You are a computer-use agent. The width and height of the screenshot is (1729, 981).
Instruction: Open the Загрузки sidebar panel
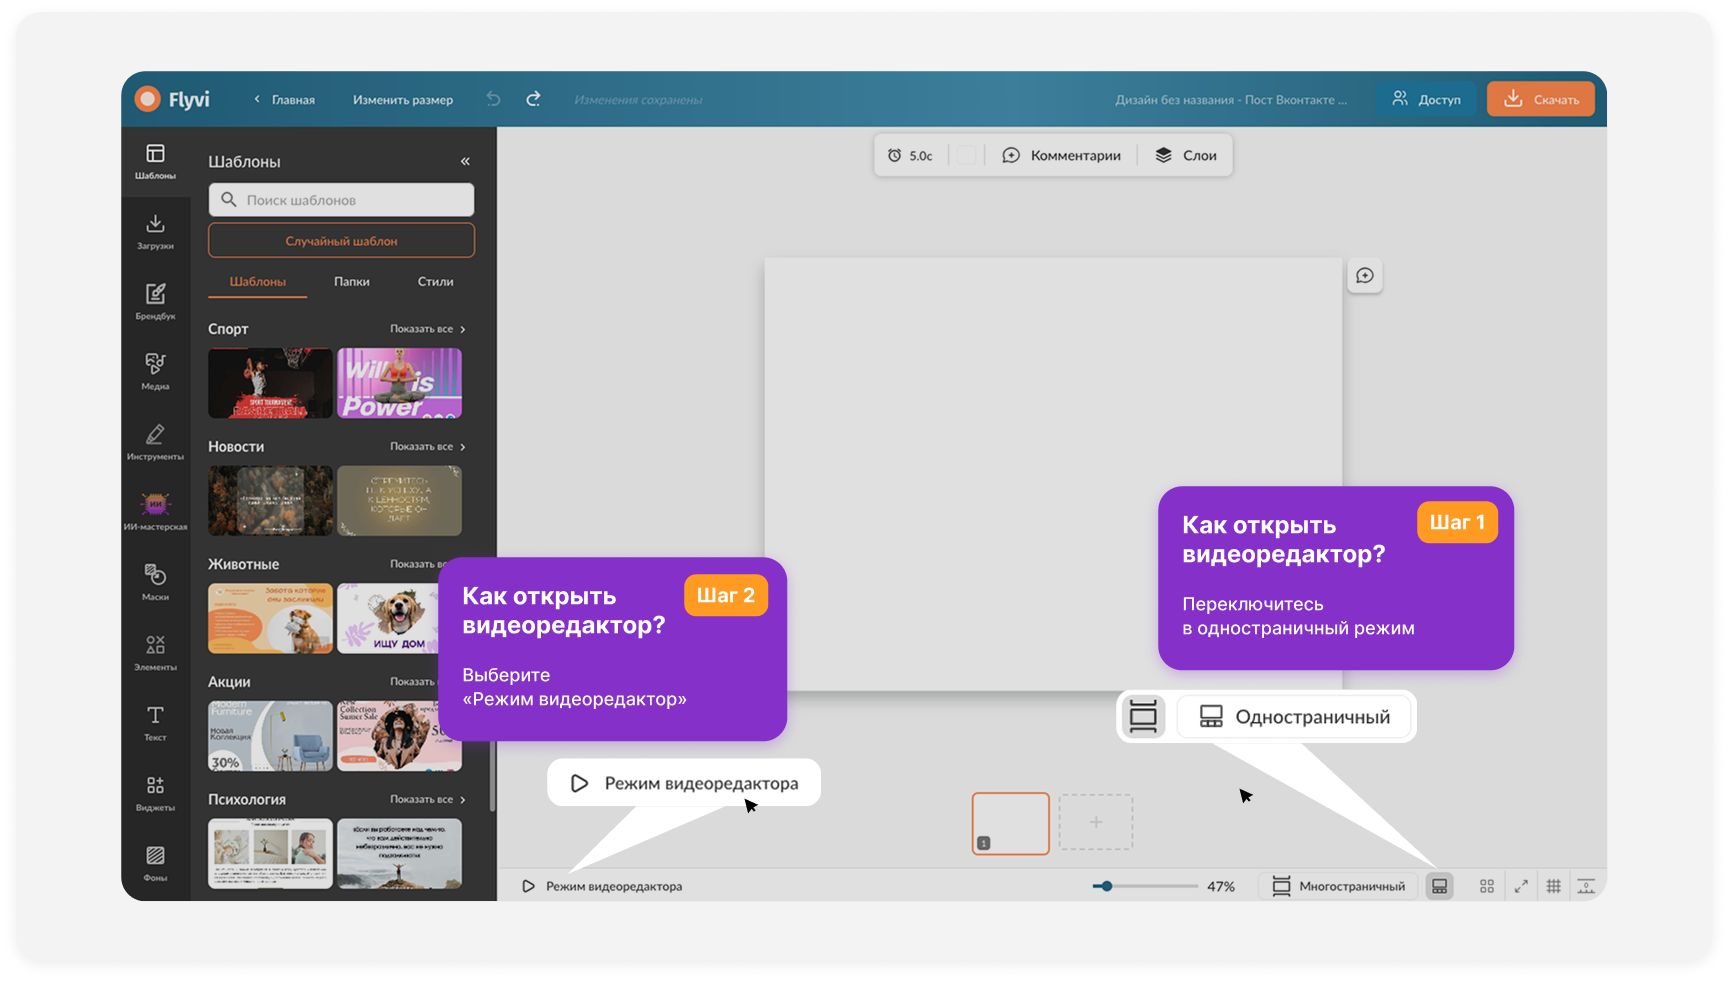155,231
